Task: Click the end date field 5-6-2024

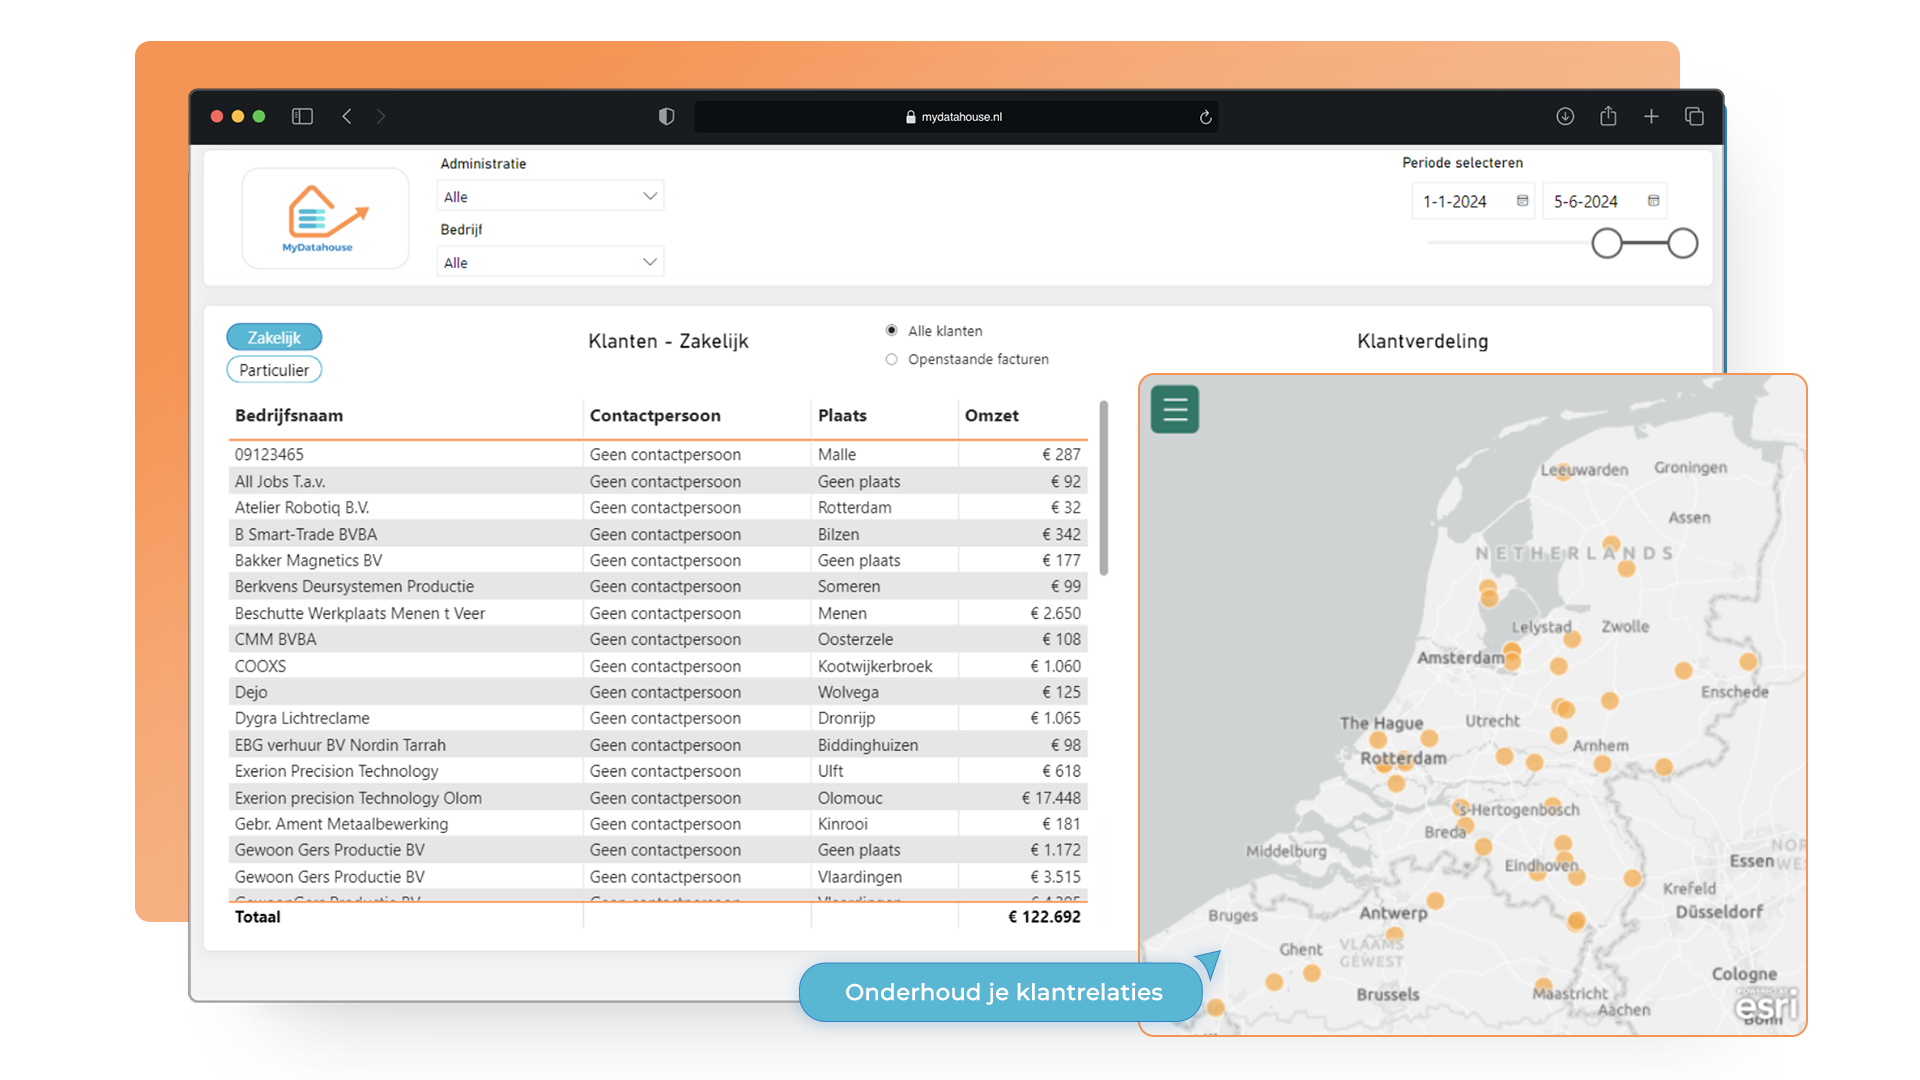Action: point(1585,201)
